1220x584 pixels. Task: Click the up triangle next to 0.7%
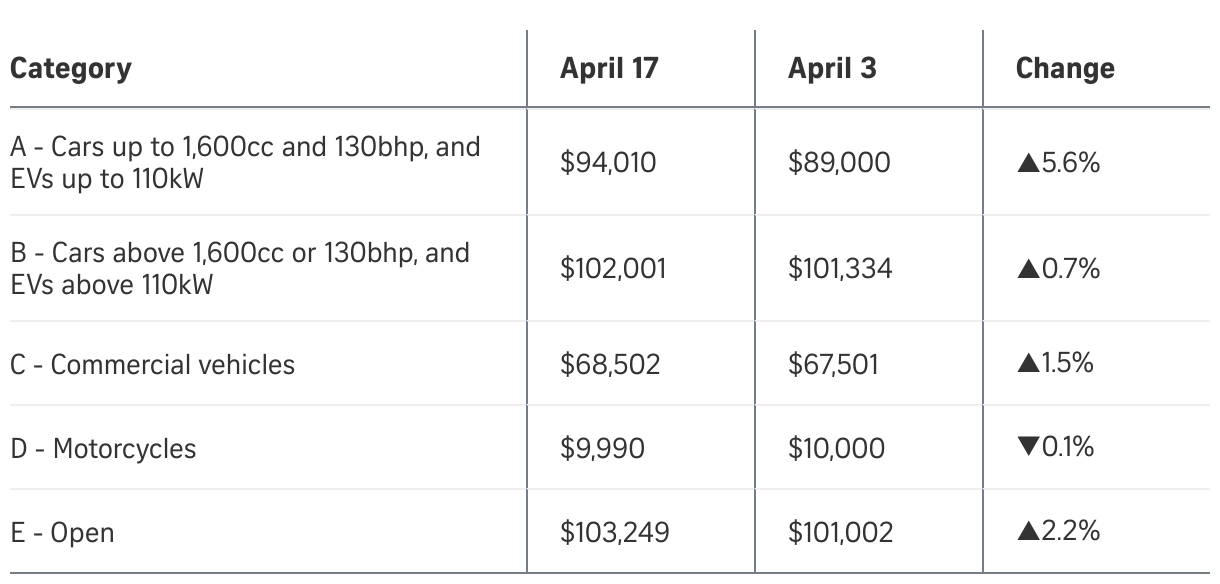pos(1025,269)
